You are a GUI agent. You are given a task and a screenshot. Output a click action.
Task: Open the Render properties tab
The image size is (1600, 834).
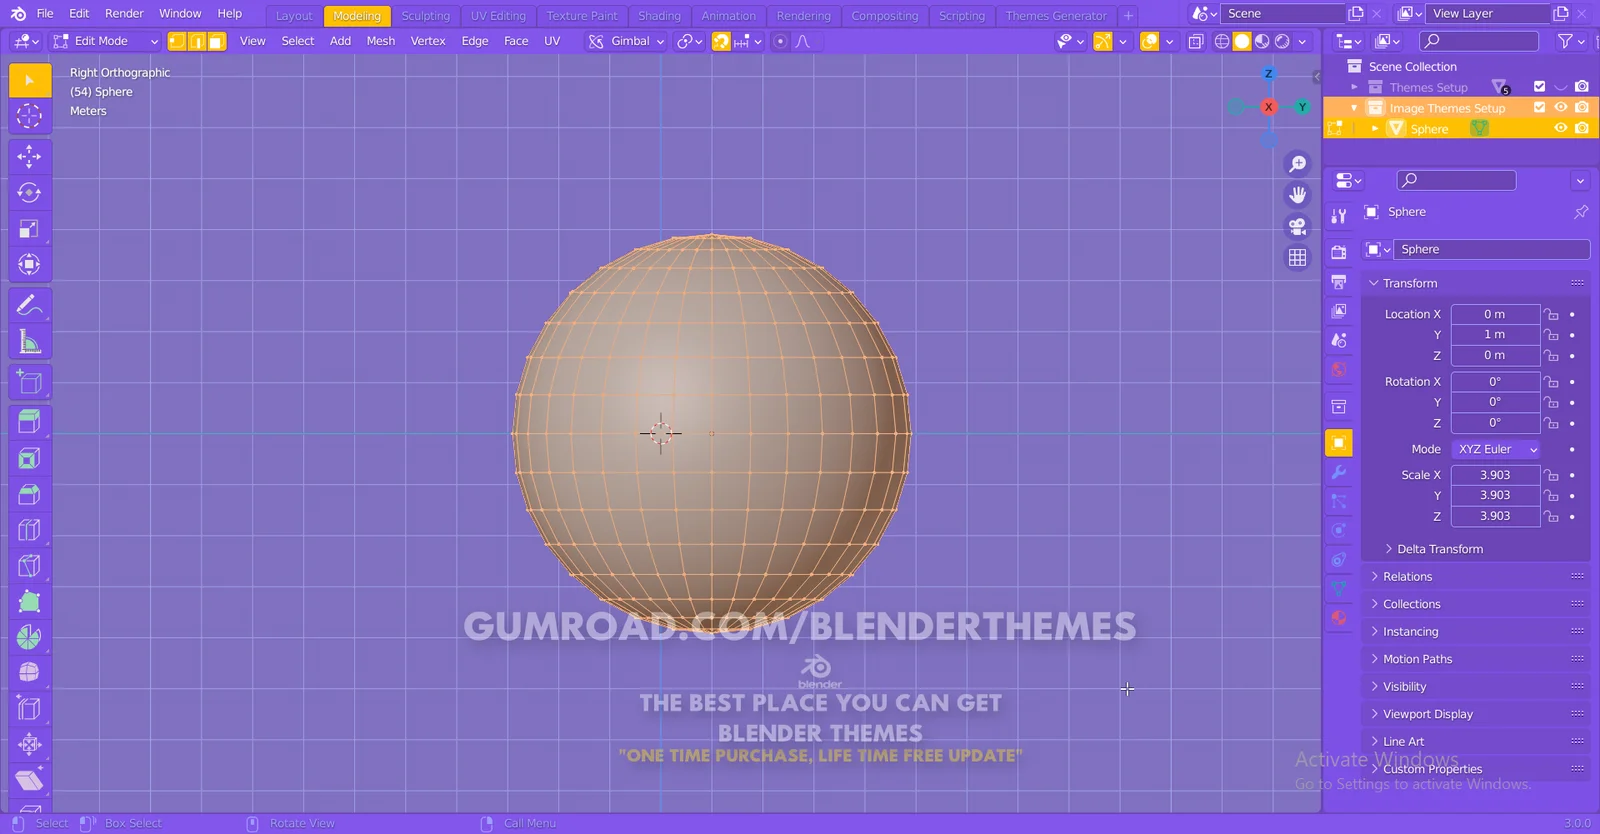[1339, 252]
